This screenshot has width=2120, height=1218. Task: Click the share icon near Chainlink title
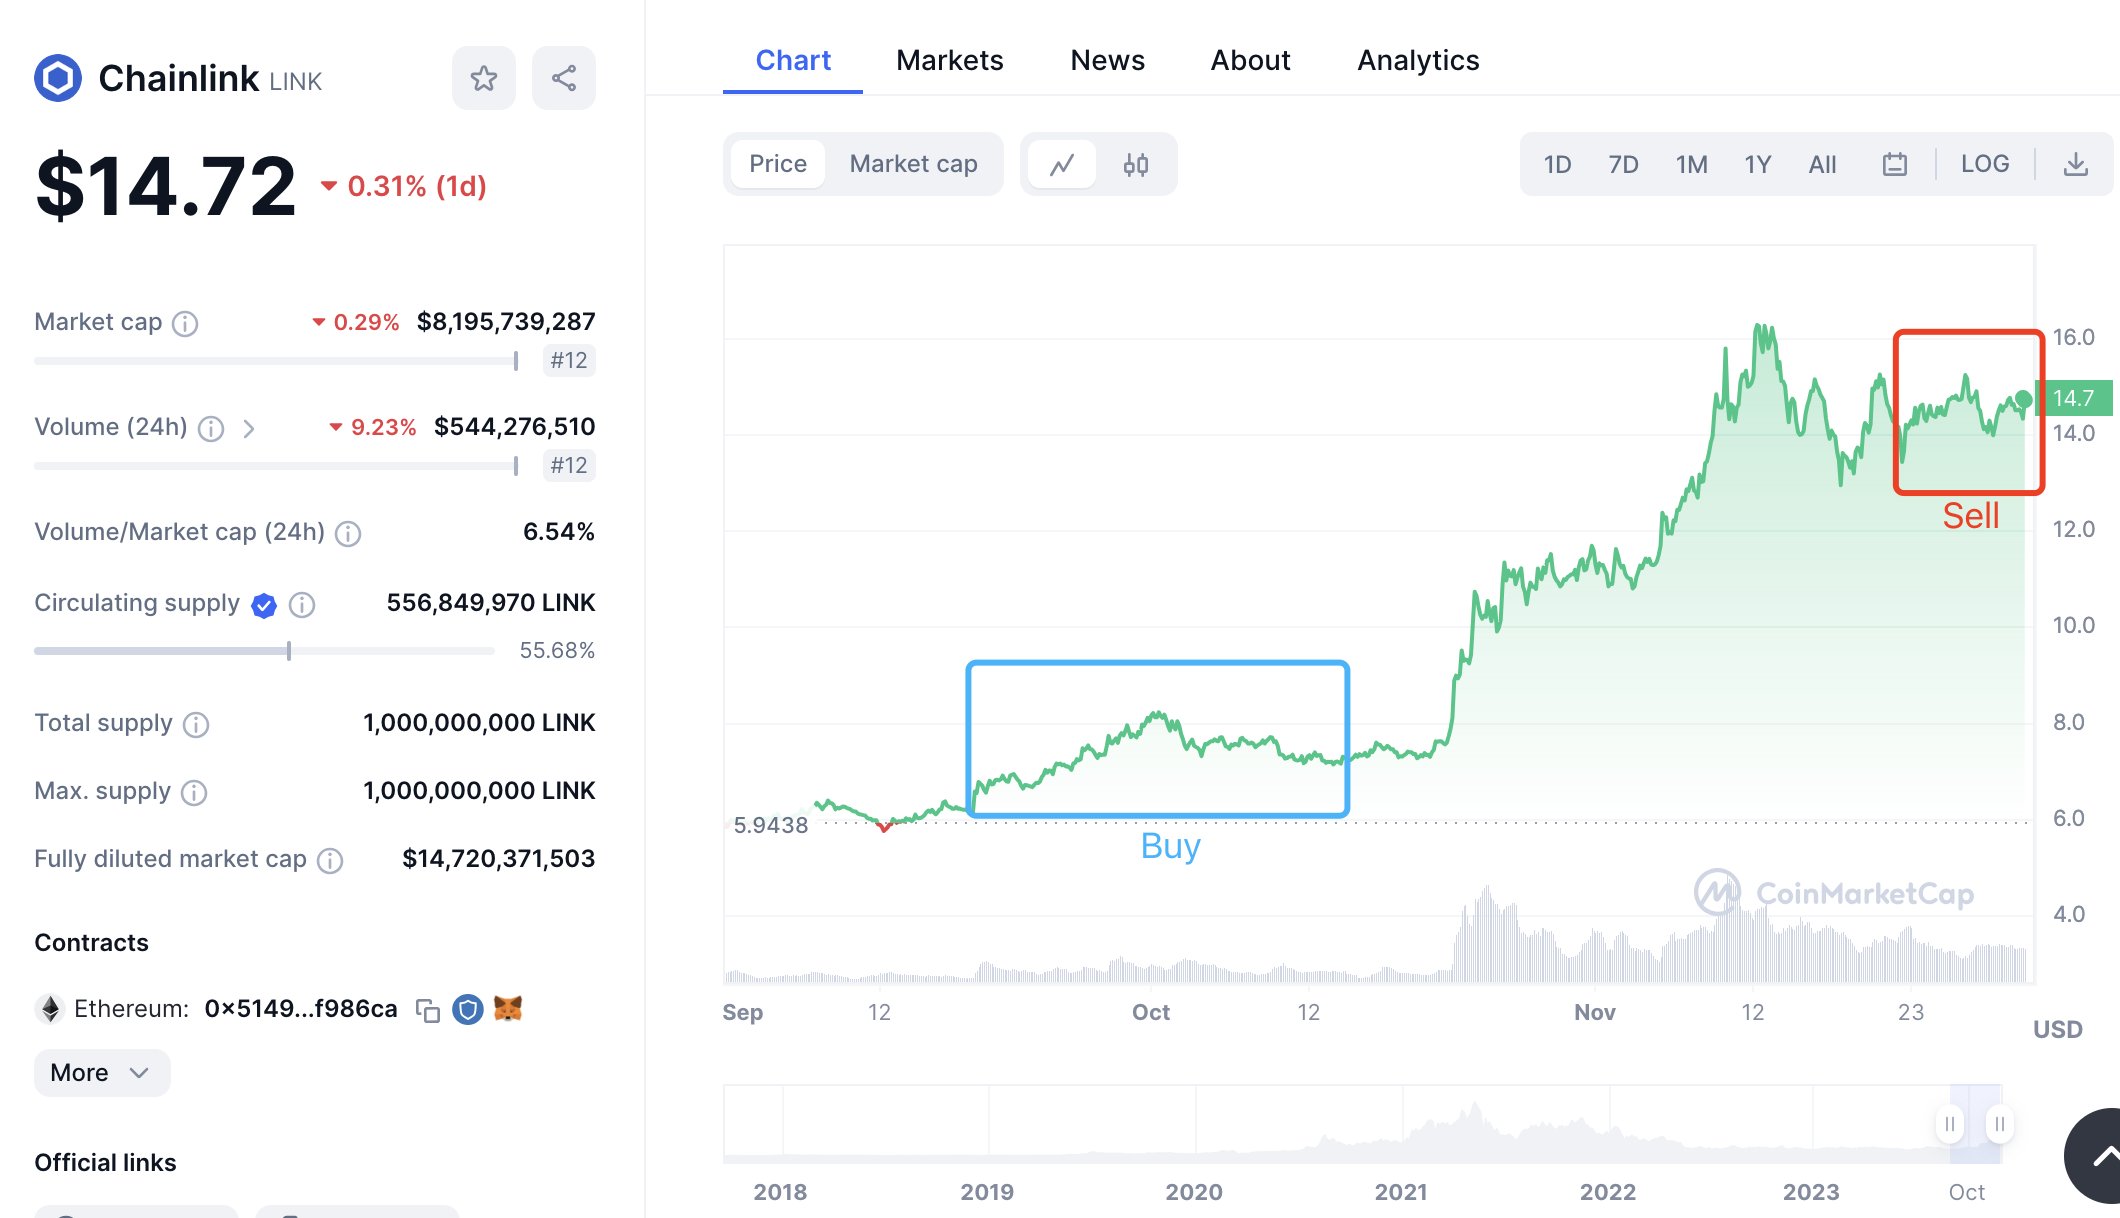[564, 78]
